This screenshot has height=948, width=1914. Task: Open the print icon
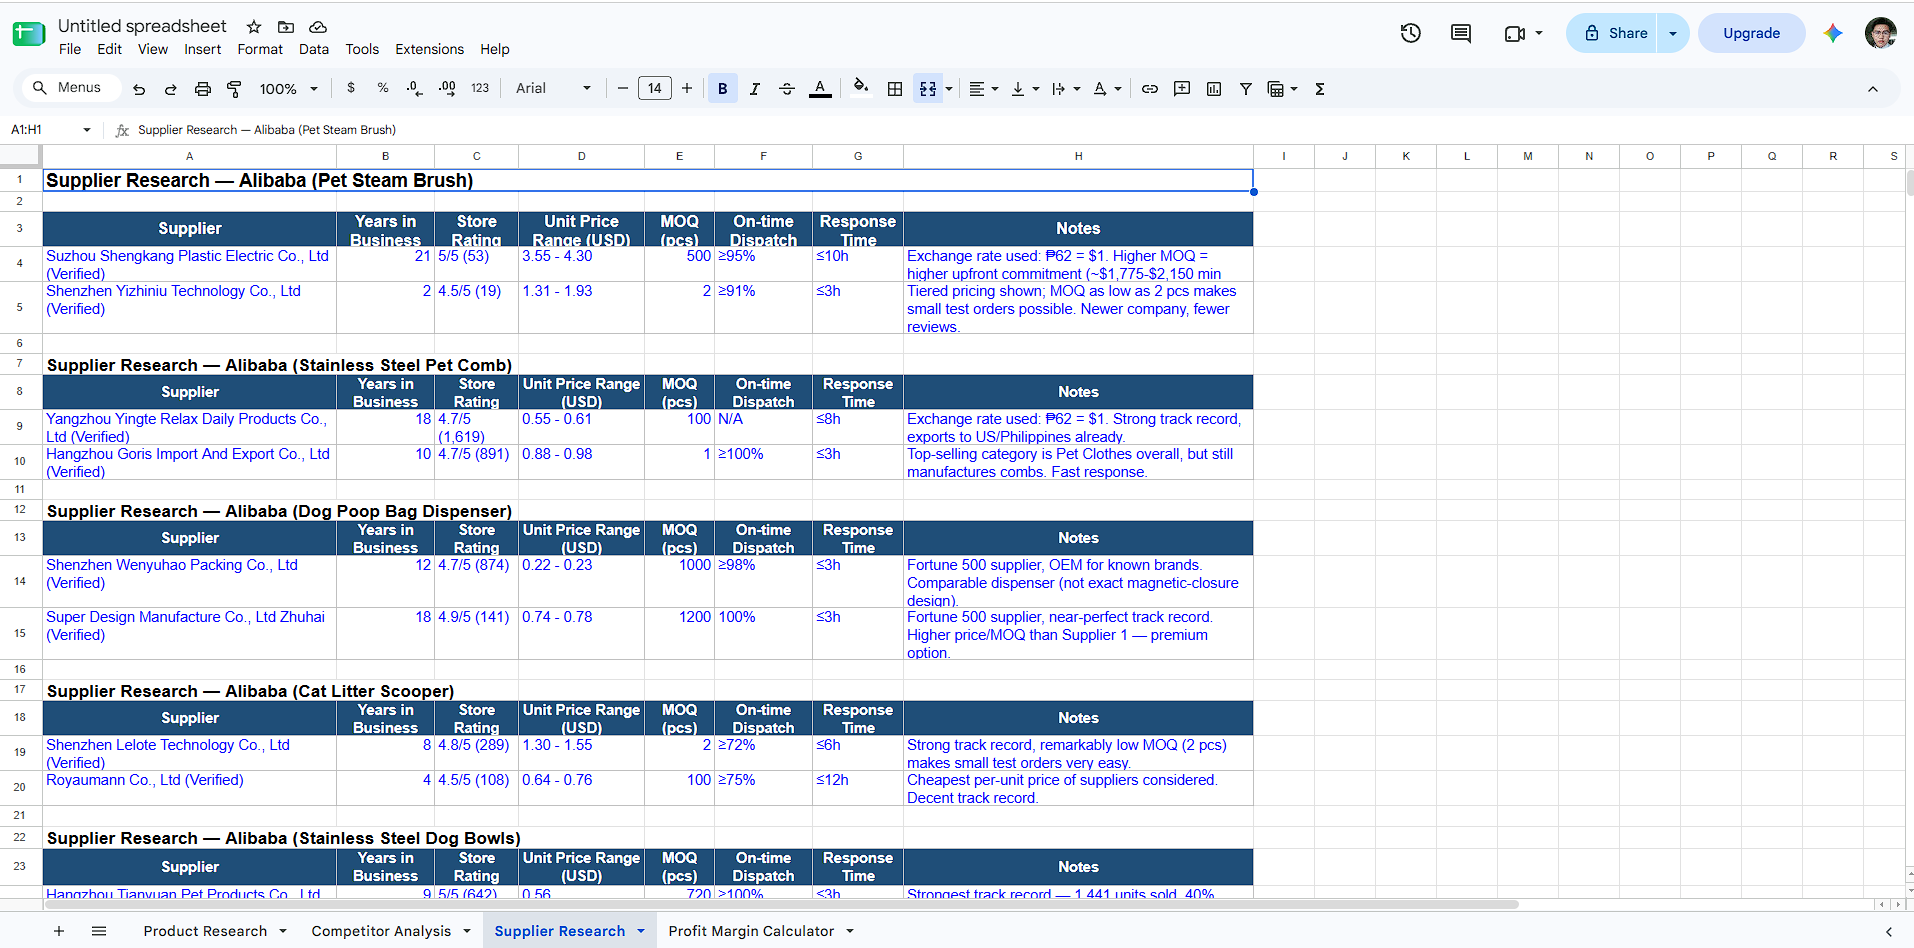pyautogui.click(x=203, y=89)
